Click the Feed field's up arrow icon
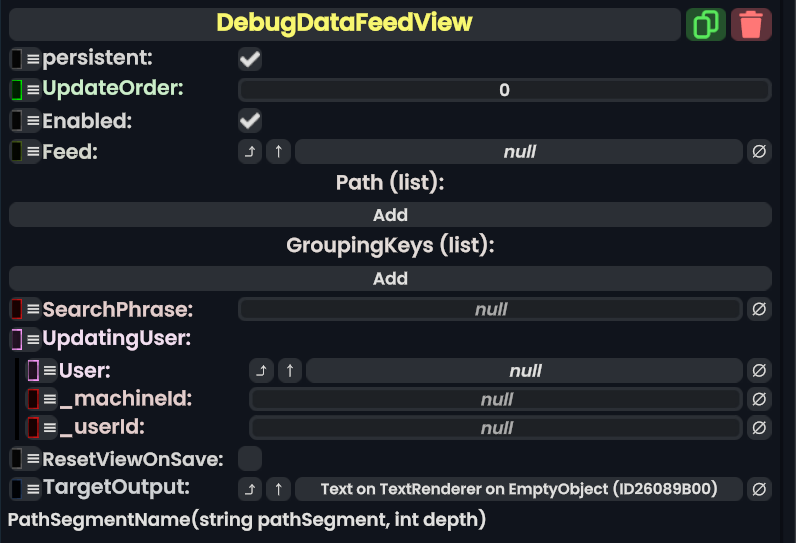This screenshot has width=796, height=543. (x=278, y=152)
